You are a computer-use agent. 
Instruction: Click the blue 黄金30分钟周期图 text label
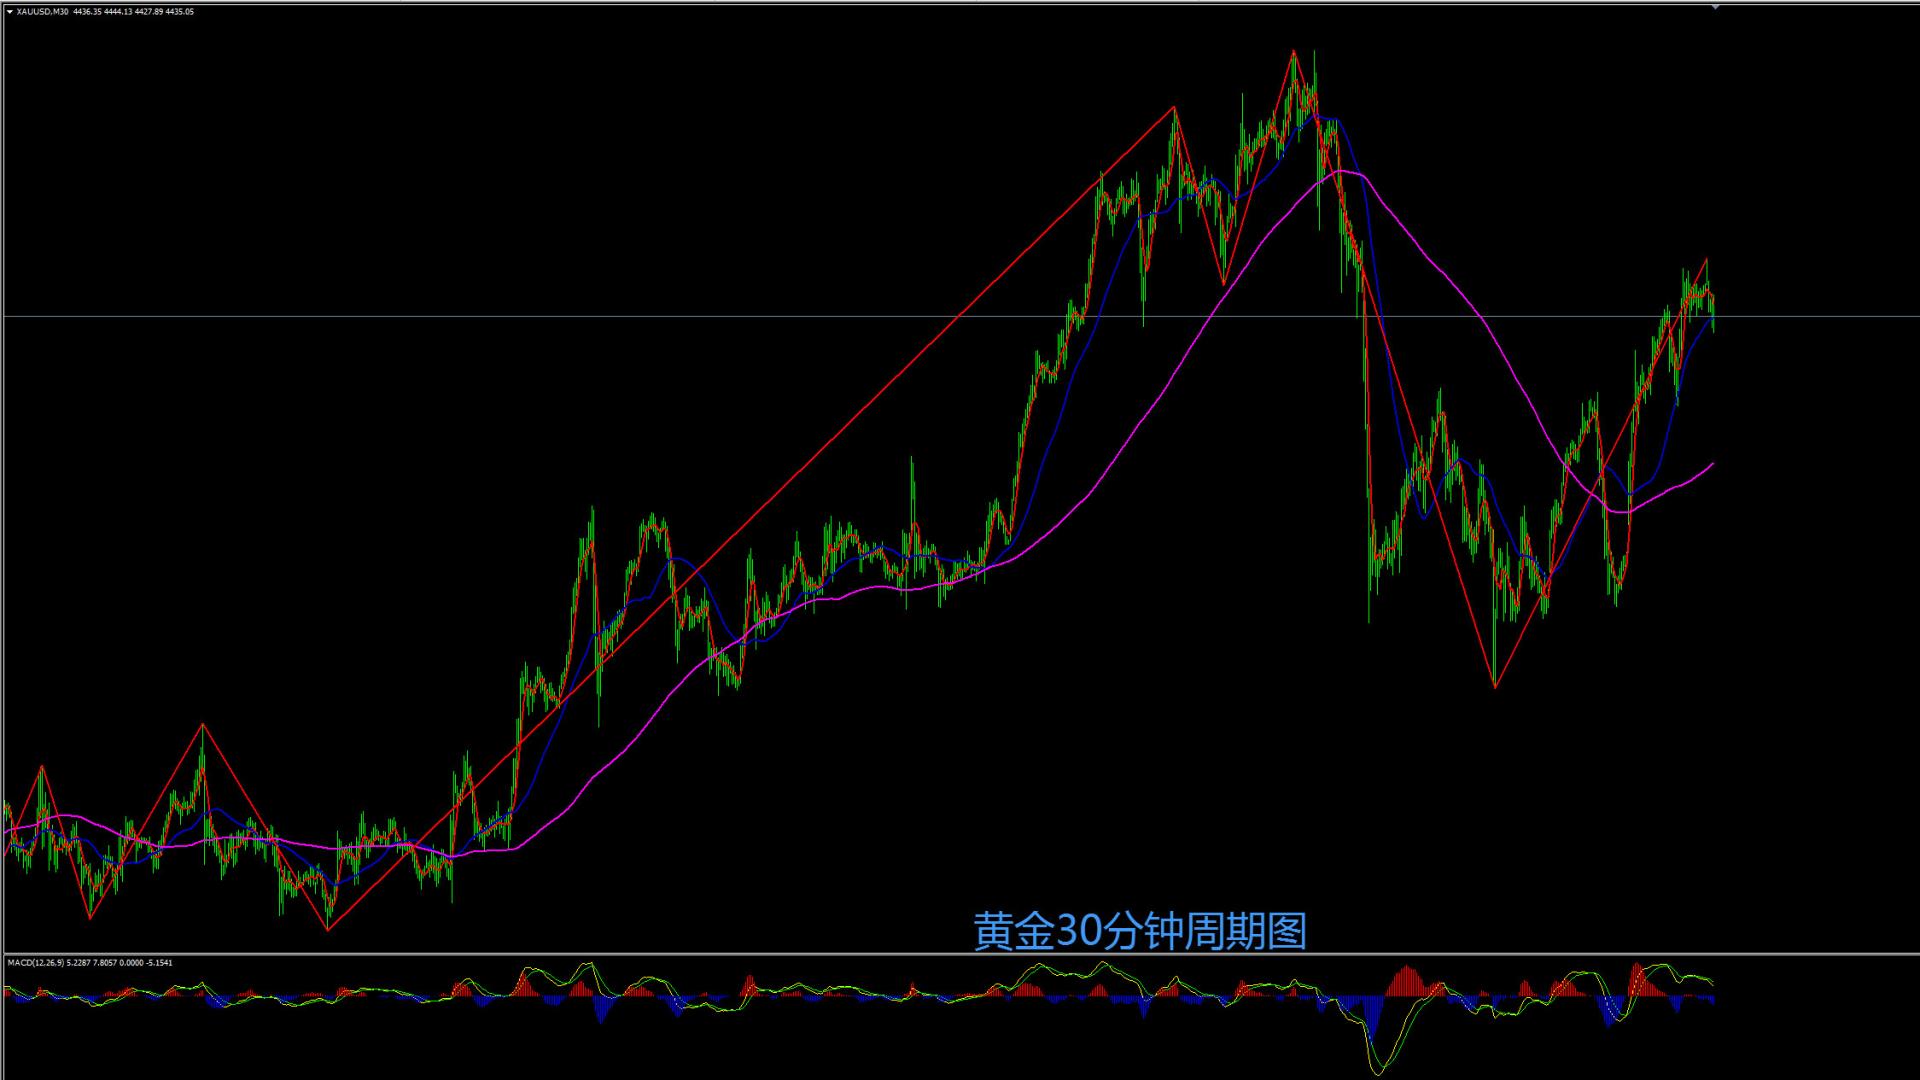coord(1140,931)
